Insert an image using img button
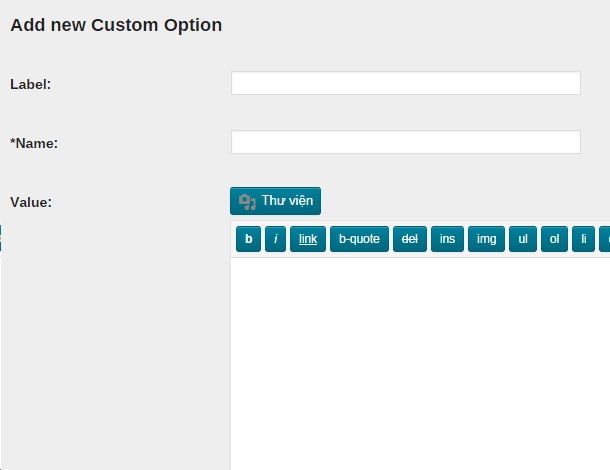This screenshot has width=610, height=470. [x=486, y=239]
